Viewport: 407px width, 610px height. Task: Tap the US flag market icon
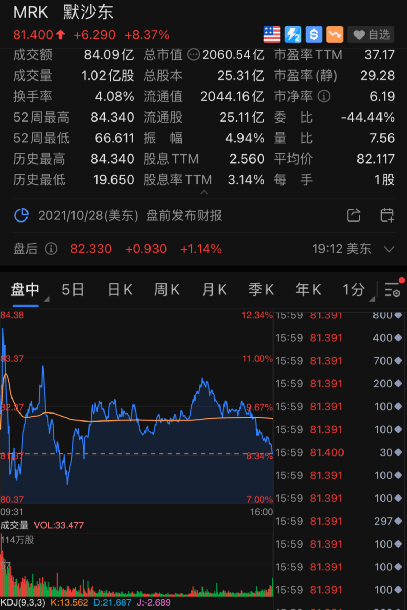click(x=272, y=35)
